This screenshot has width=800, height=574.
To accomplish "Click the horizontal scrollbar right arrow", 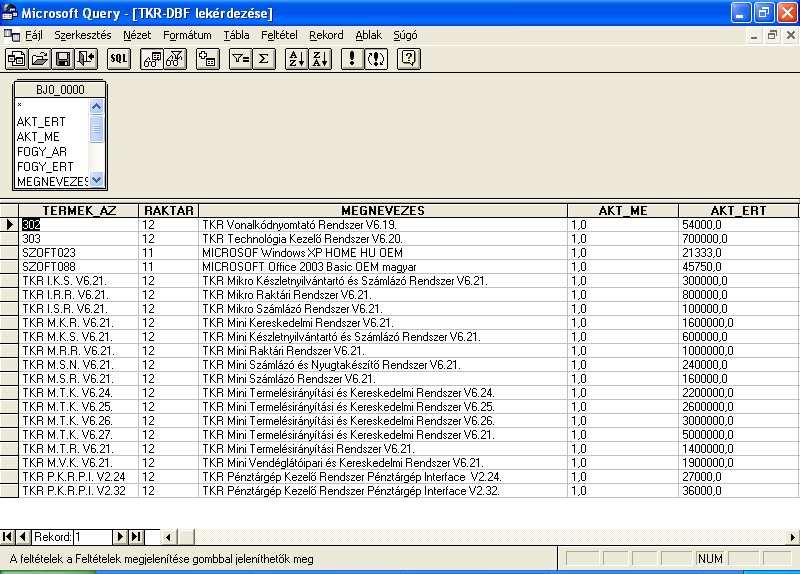I will click(792, 537).
